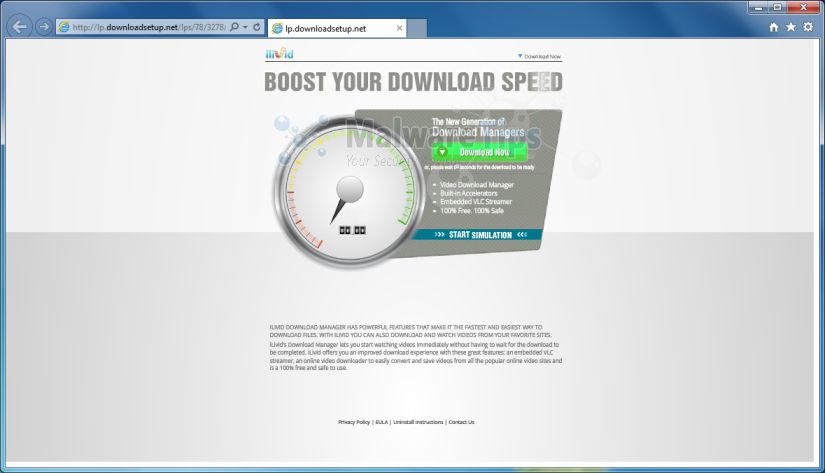Screen dimensions: 825x473
Task: Select the lp.downloadsetup.net tab
Action: coord(337,28)
